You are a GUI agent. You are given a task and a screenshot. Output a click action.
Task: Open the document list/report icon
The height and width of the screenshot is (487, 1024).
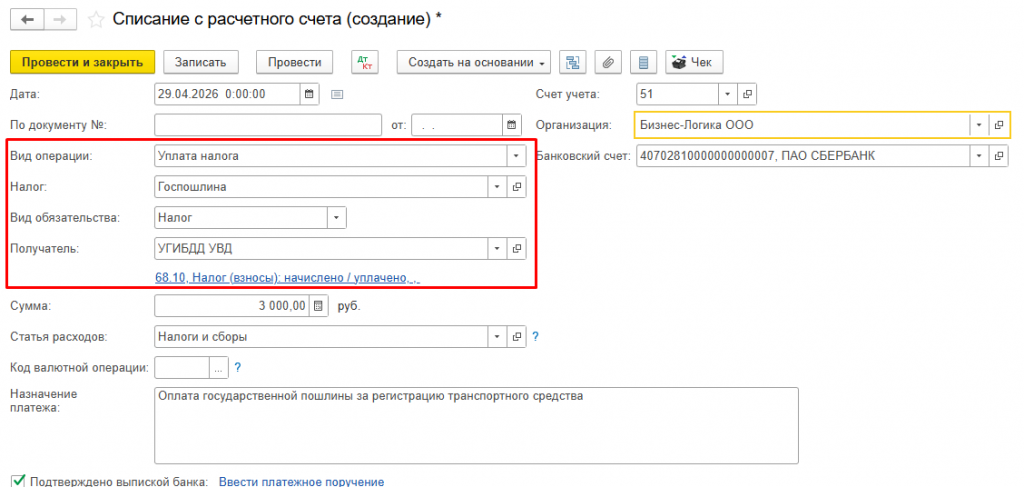point(643,63)
